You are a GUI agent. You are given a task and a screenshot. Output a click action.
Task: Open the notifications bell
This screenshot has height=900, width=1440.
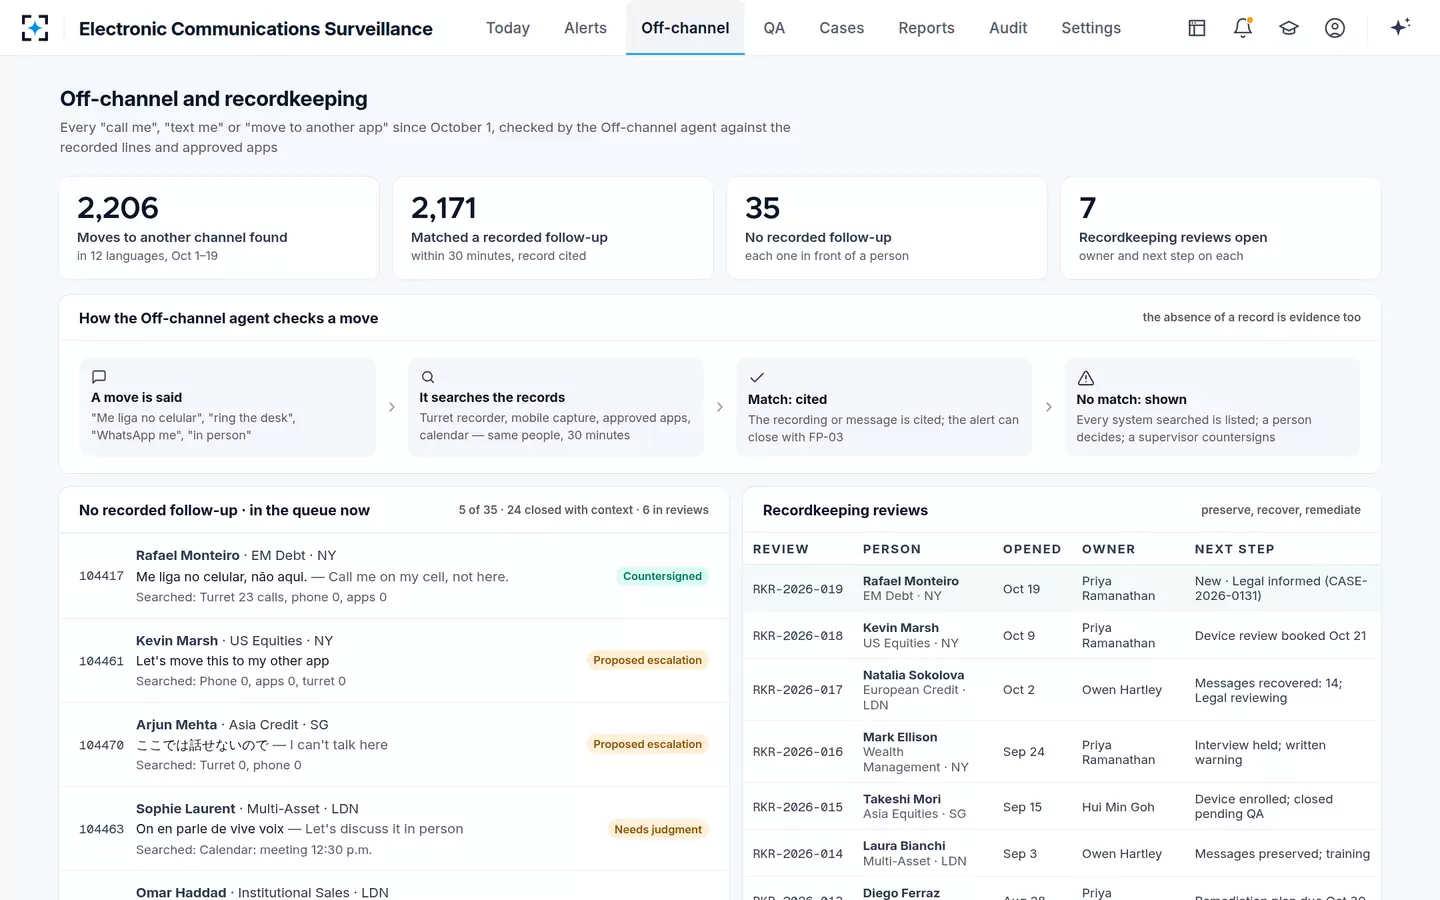click(x=1243, y=28)
